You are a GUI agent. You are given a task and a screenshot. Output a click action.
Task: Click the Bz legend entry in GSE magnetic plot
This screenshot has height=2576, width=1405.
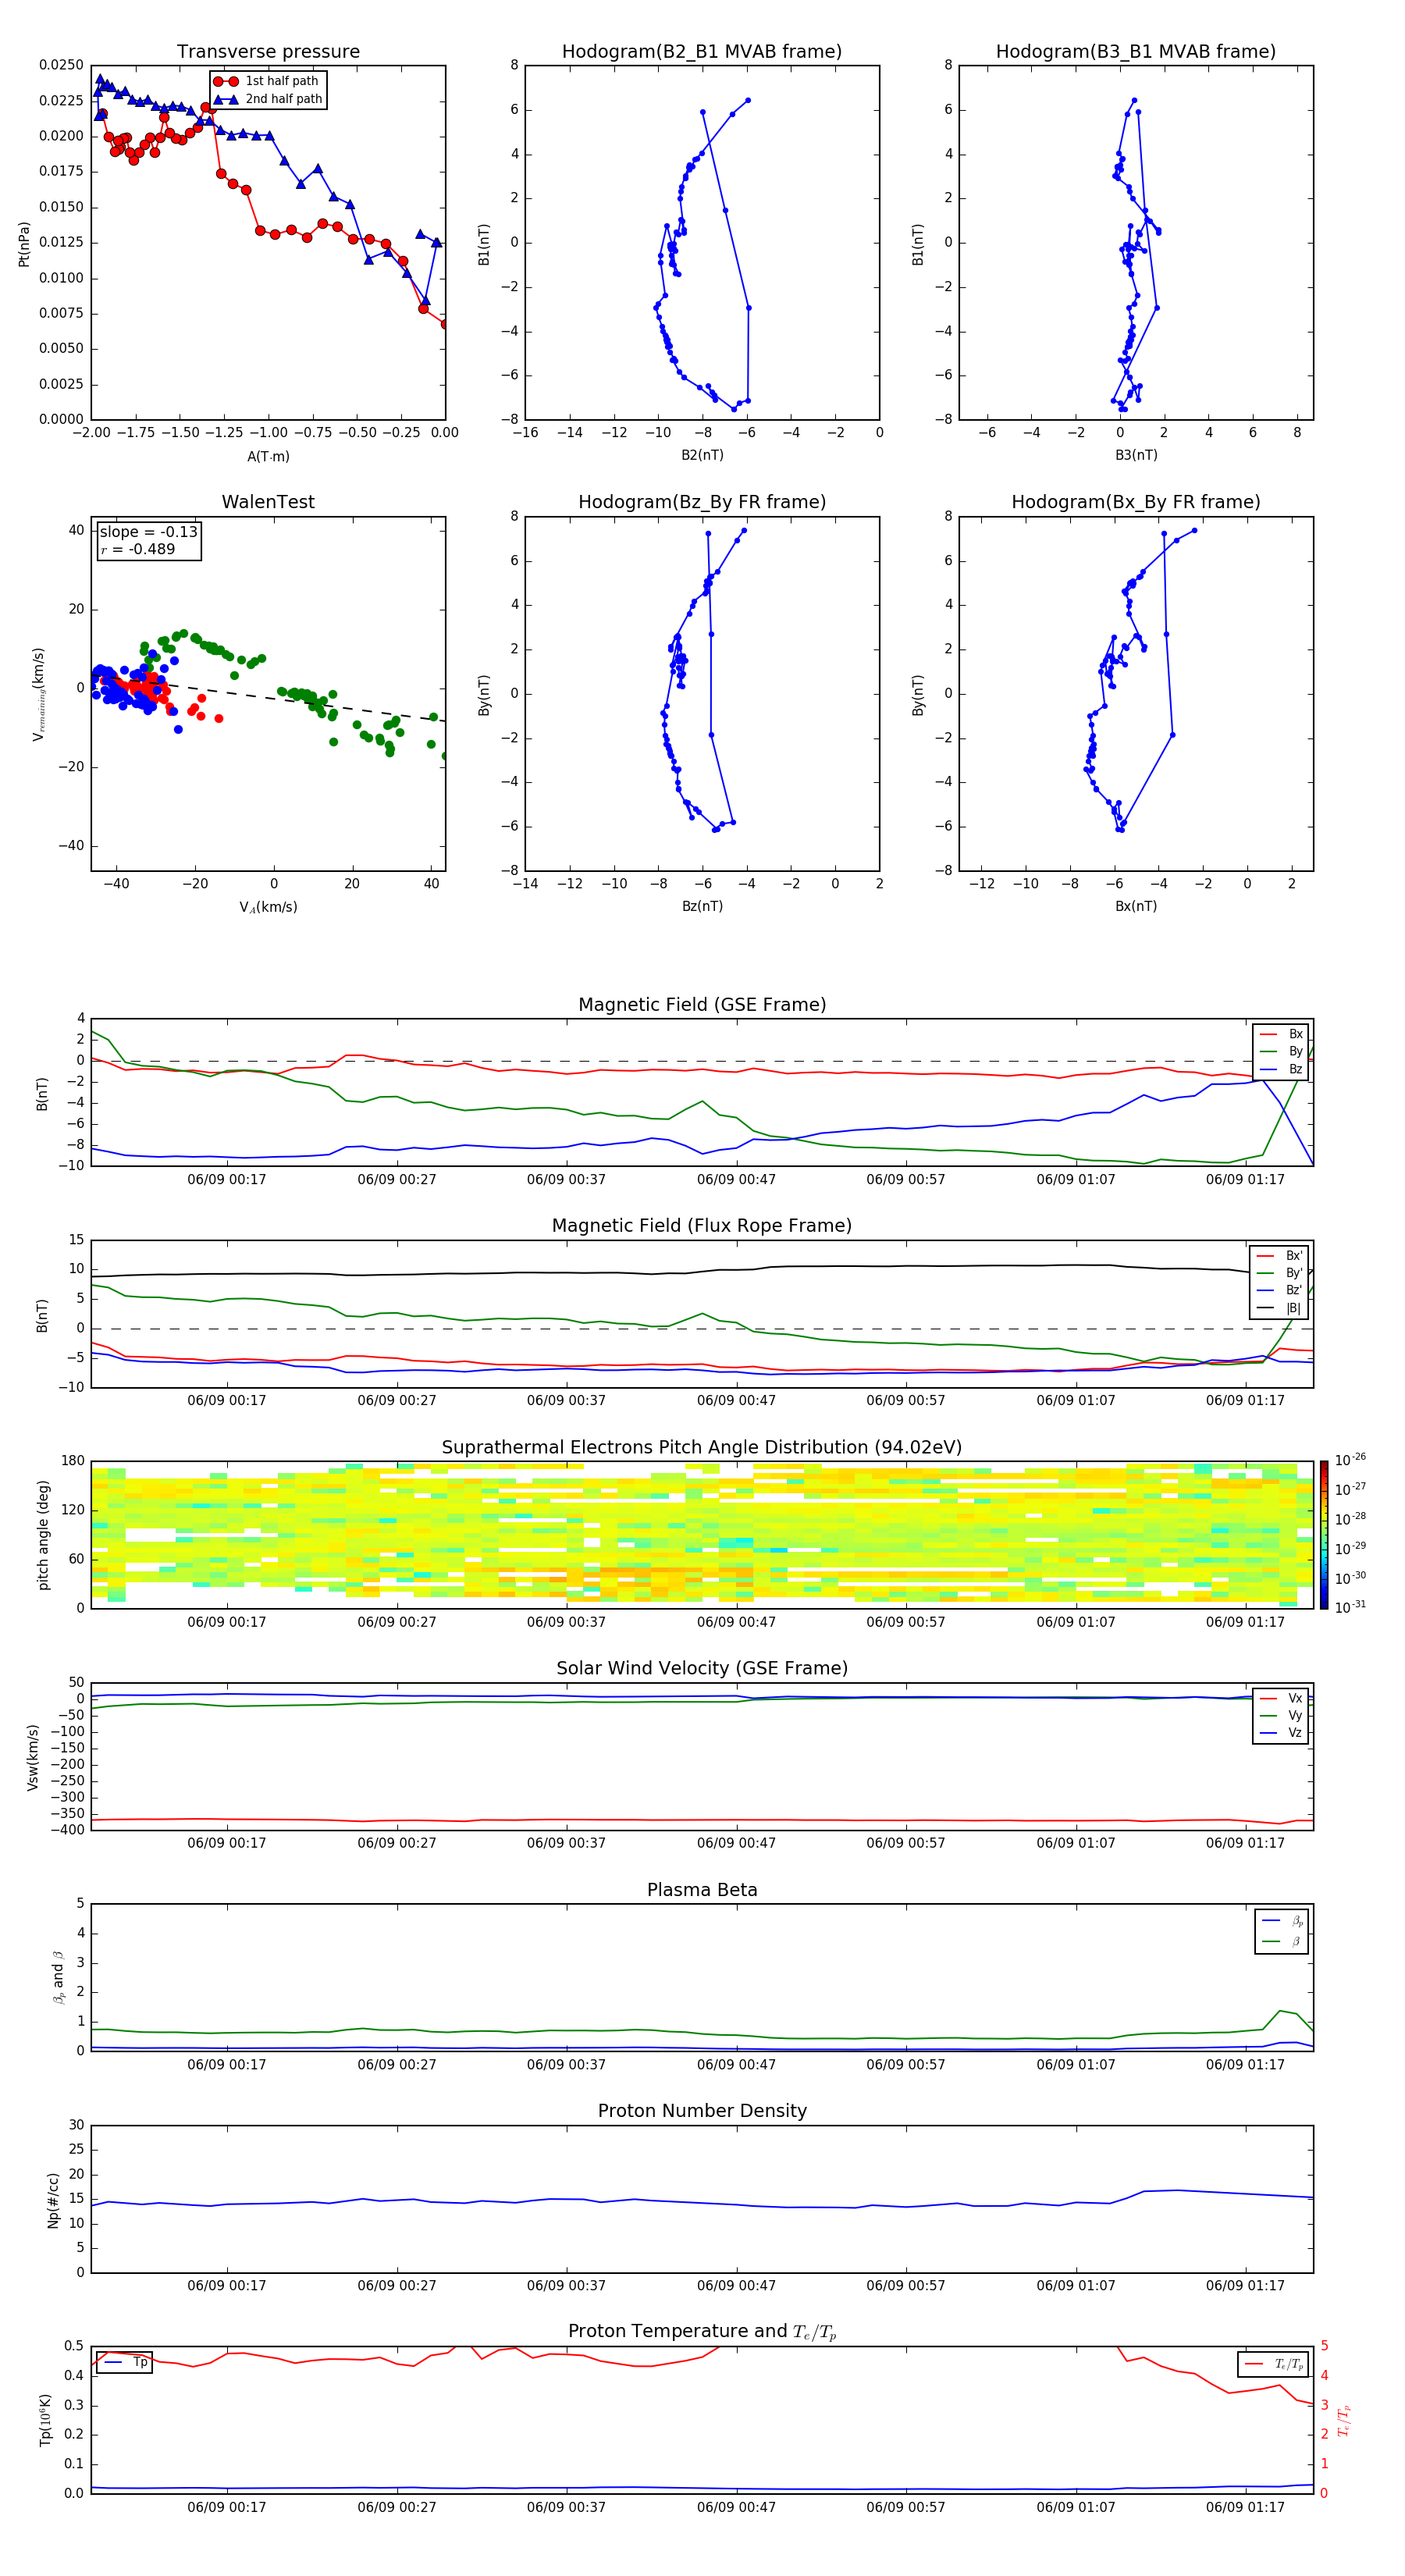(1281, 1069)
